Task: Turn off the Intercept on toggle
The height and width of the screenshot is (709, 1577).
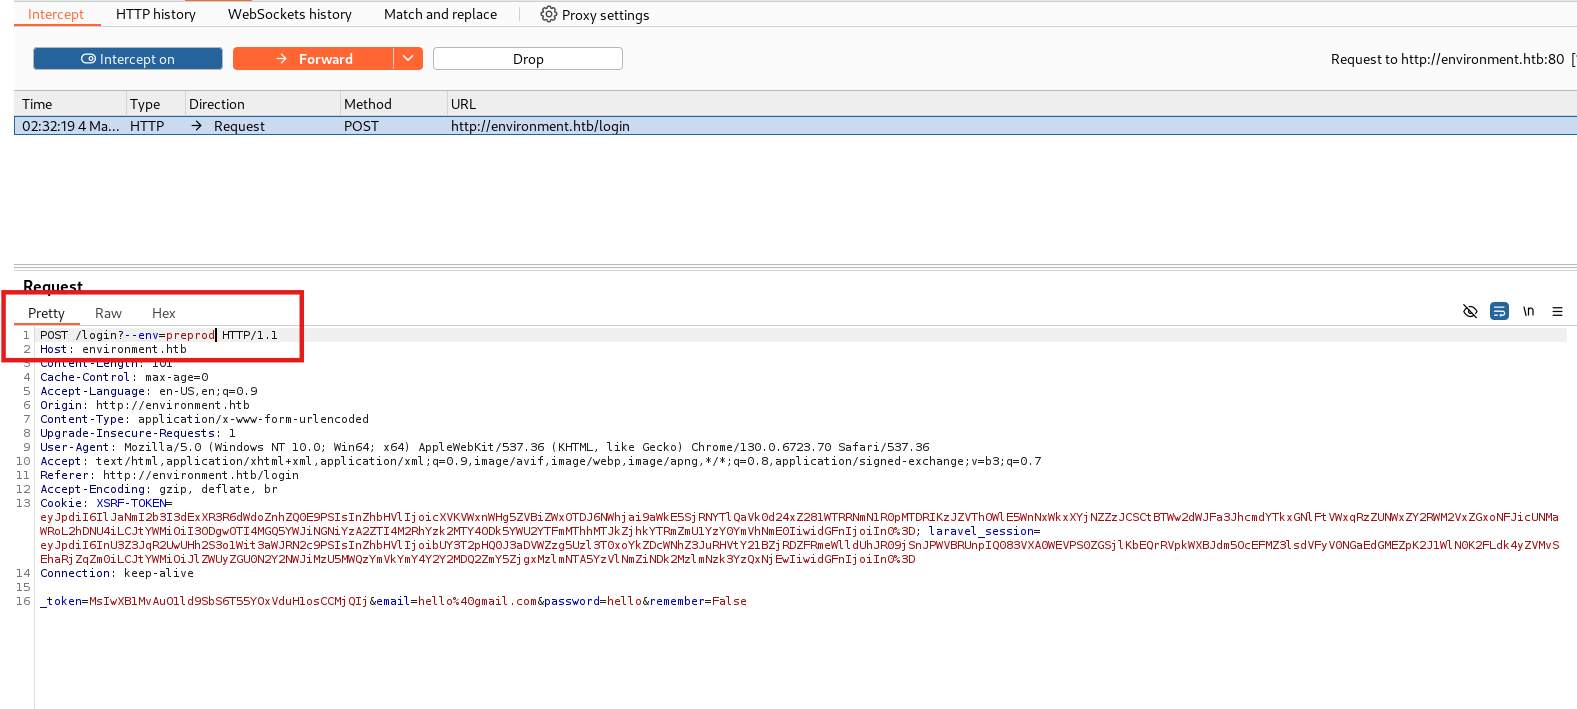Action: click(x=128, y=59)
